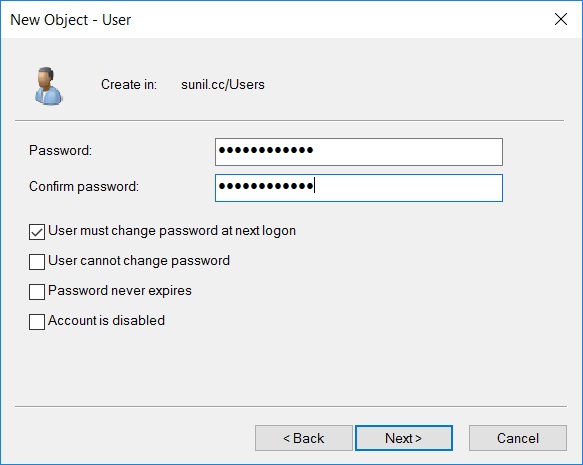
Task: Click the 'User must change password at next logon' text
Action: [172, 231]
